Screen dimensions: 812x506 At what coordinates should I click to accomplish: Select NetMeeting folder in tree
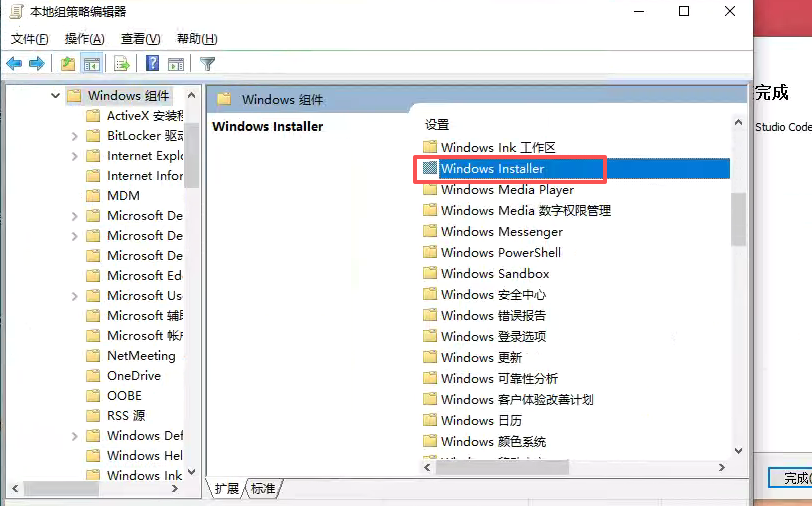(141, 356)
